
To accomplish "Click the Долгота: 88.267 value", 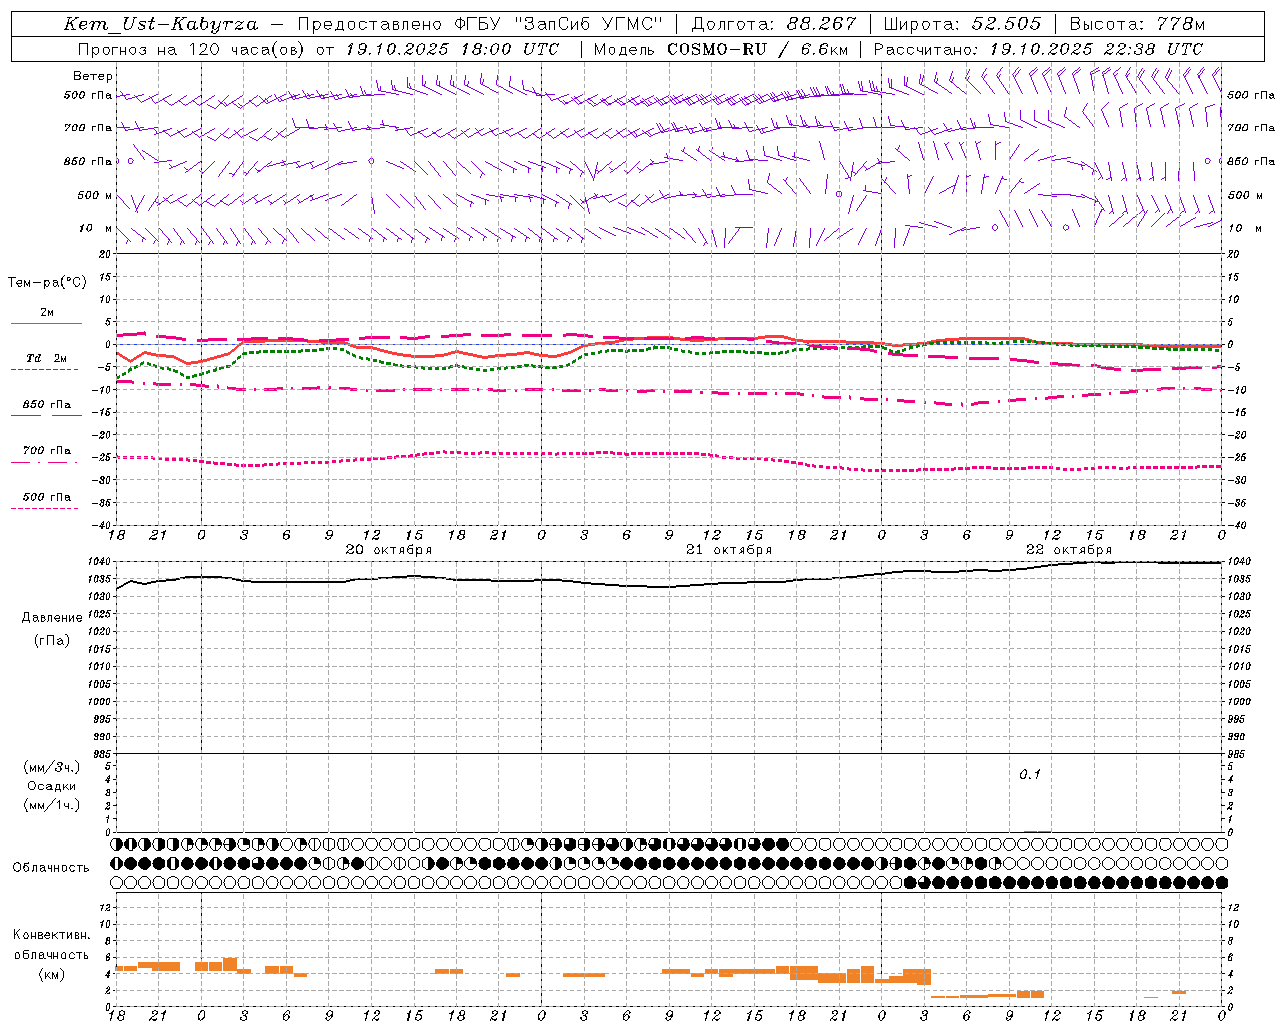I will coord(774,24).
